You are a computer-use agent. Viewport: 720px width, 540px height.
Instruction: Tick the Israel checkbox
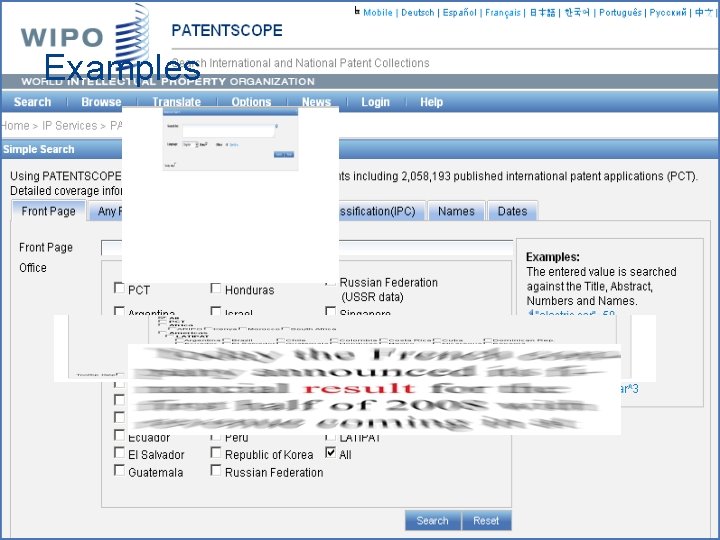215,311
